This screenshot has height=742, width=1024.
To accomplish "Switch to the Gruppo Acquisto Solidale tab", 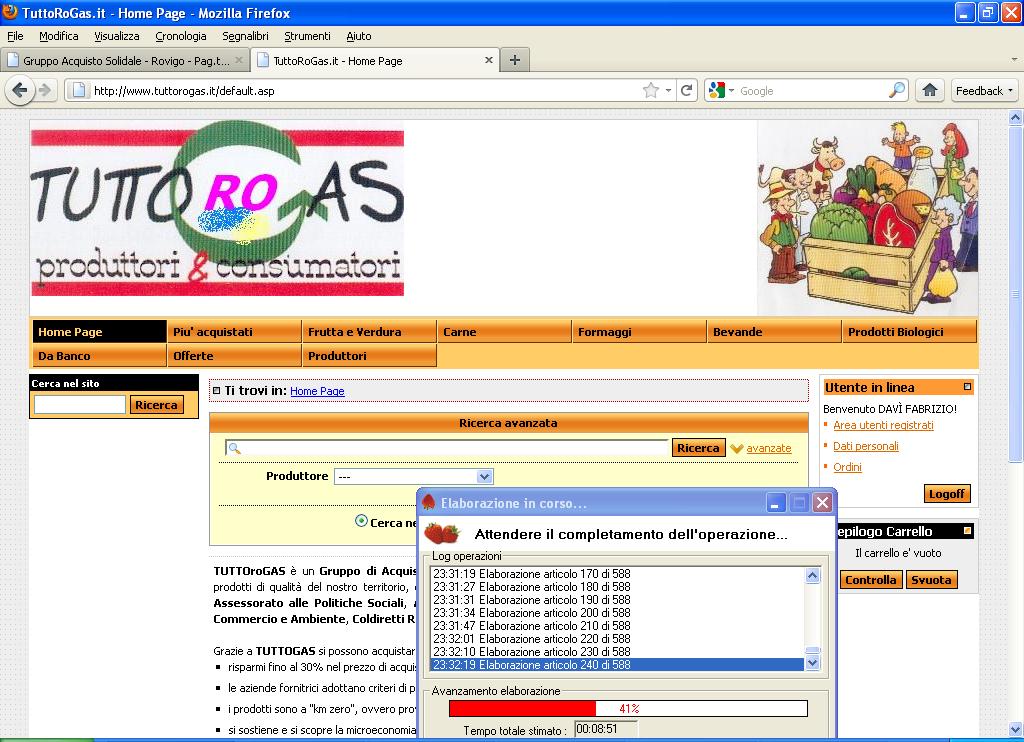I will click(x=124, y=60).
